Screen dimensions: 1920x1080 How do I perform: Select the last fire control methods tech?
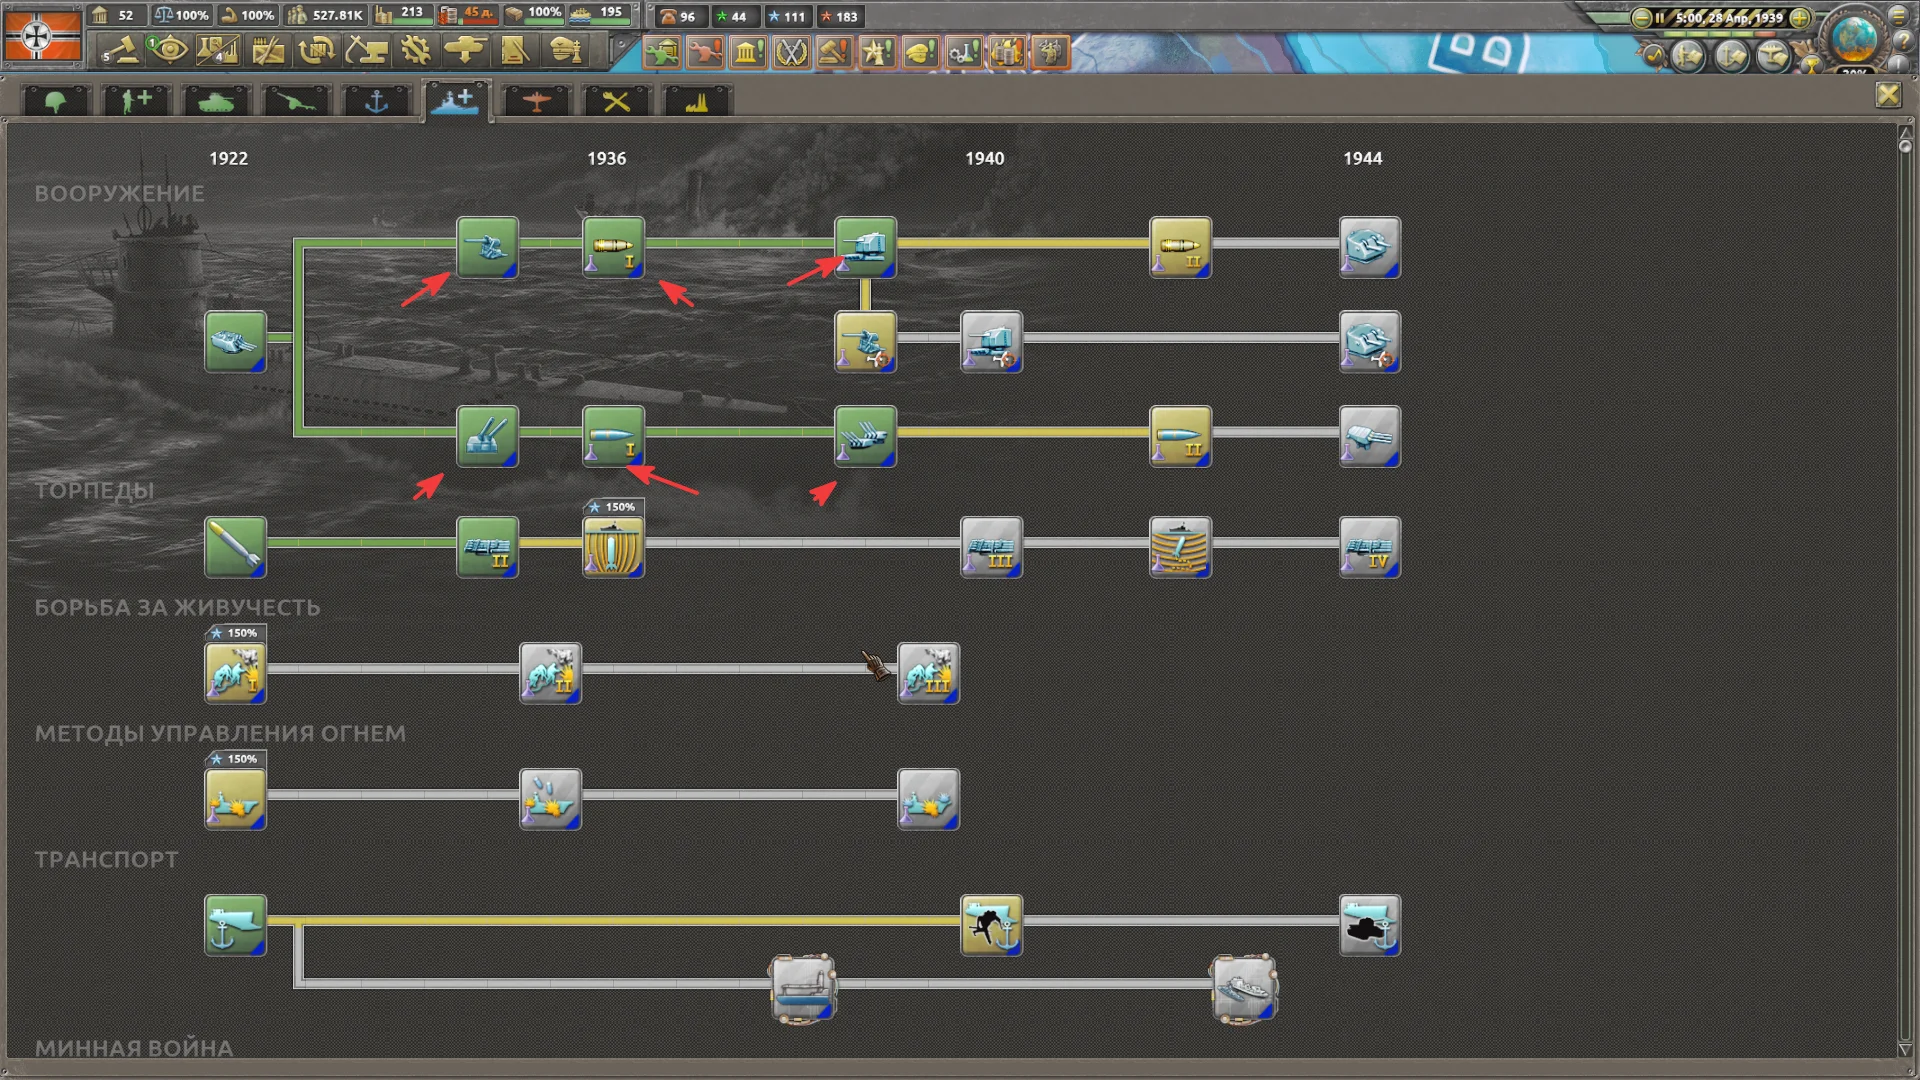pyautogui.click(x=928, y=799)
